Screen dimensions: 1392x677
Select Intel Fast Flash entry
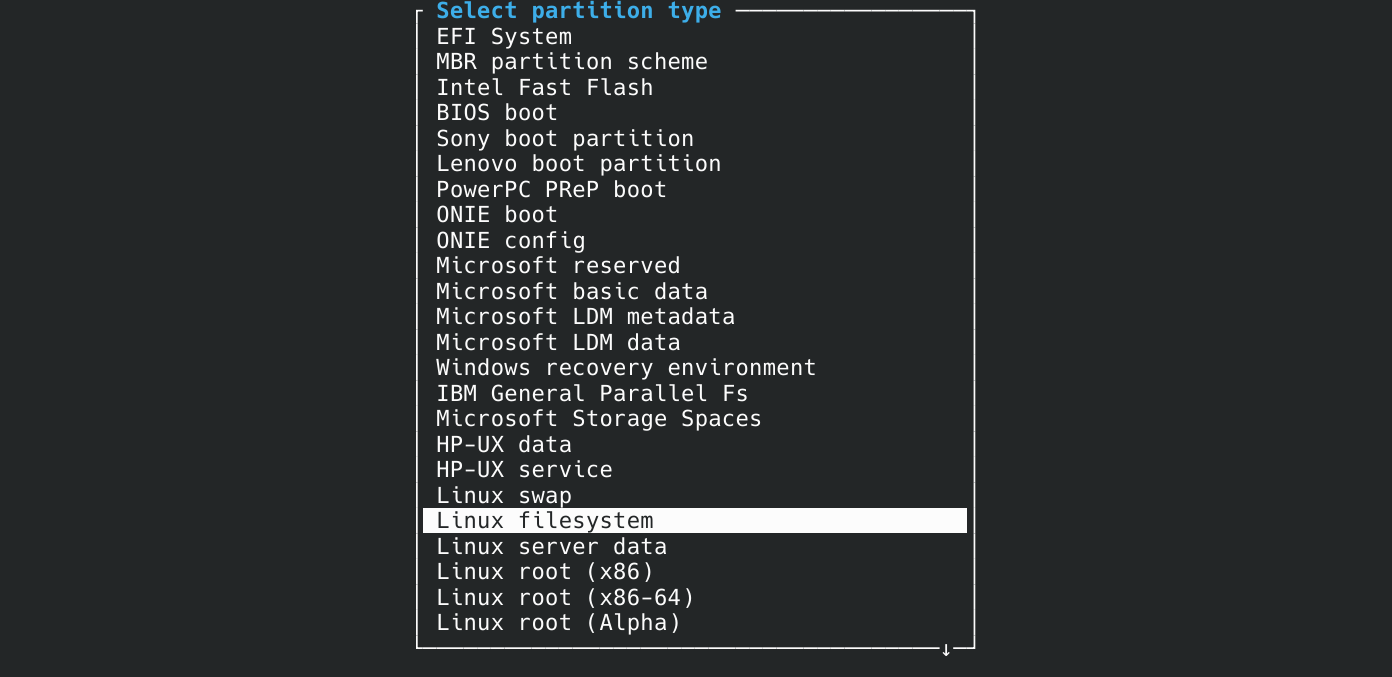click(544, 87)
